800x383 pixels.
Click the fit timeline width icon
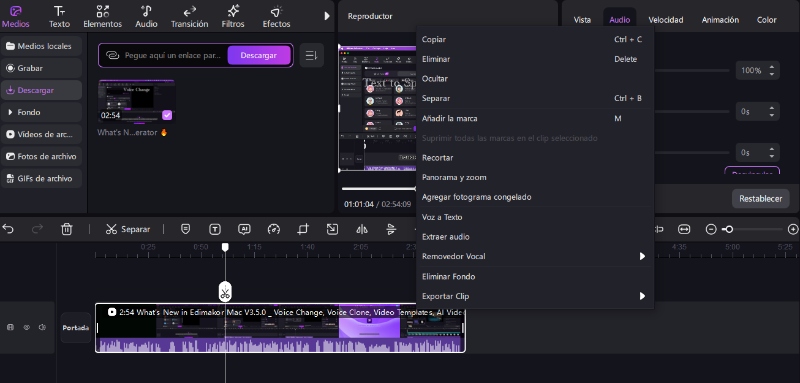(x=684, y=229)
